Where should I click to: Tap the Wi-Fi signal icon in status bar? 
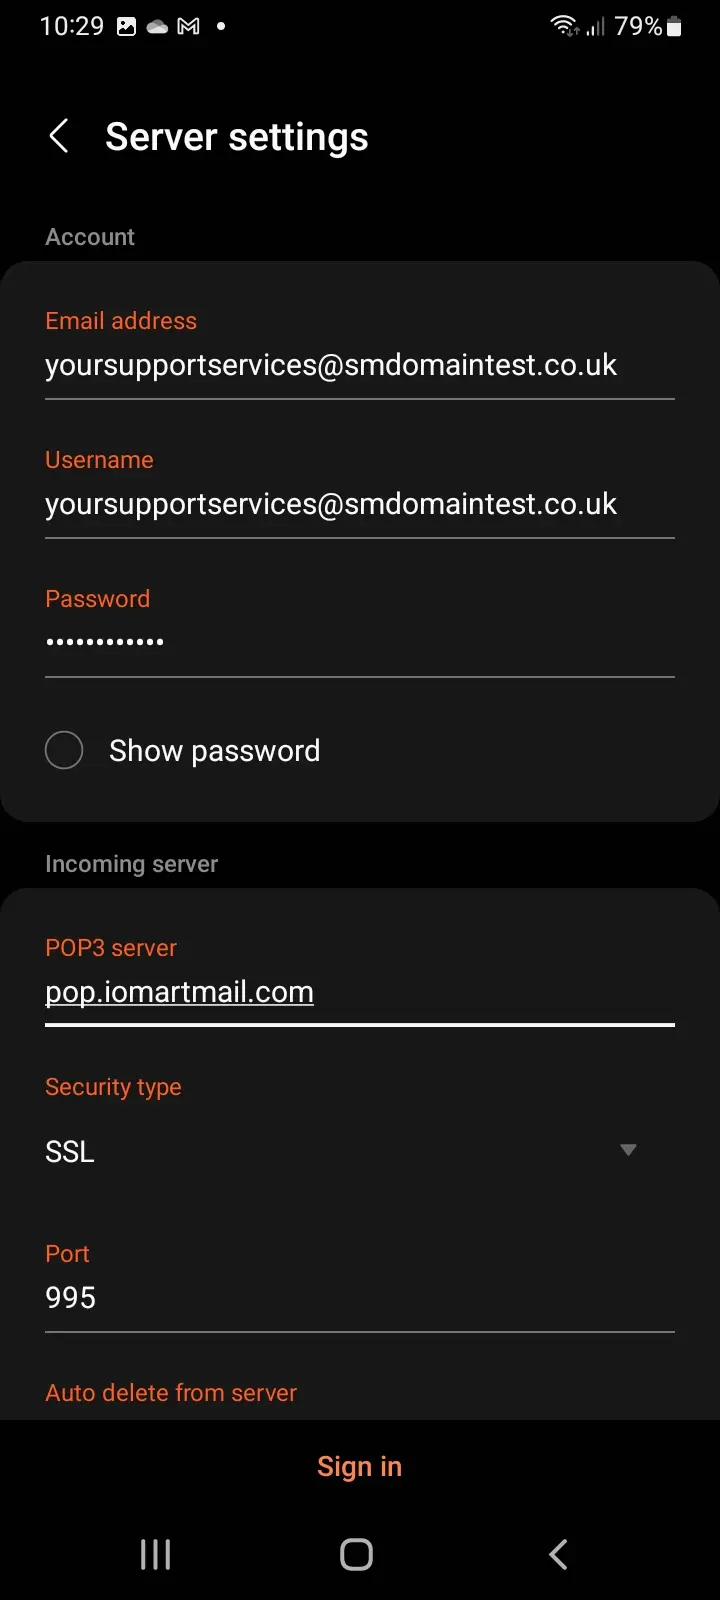pos(565,26)
